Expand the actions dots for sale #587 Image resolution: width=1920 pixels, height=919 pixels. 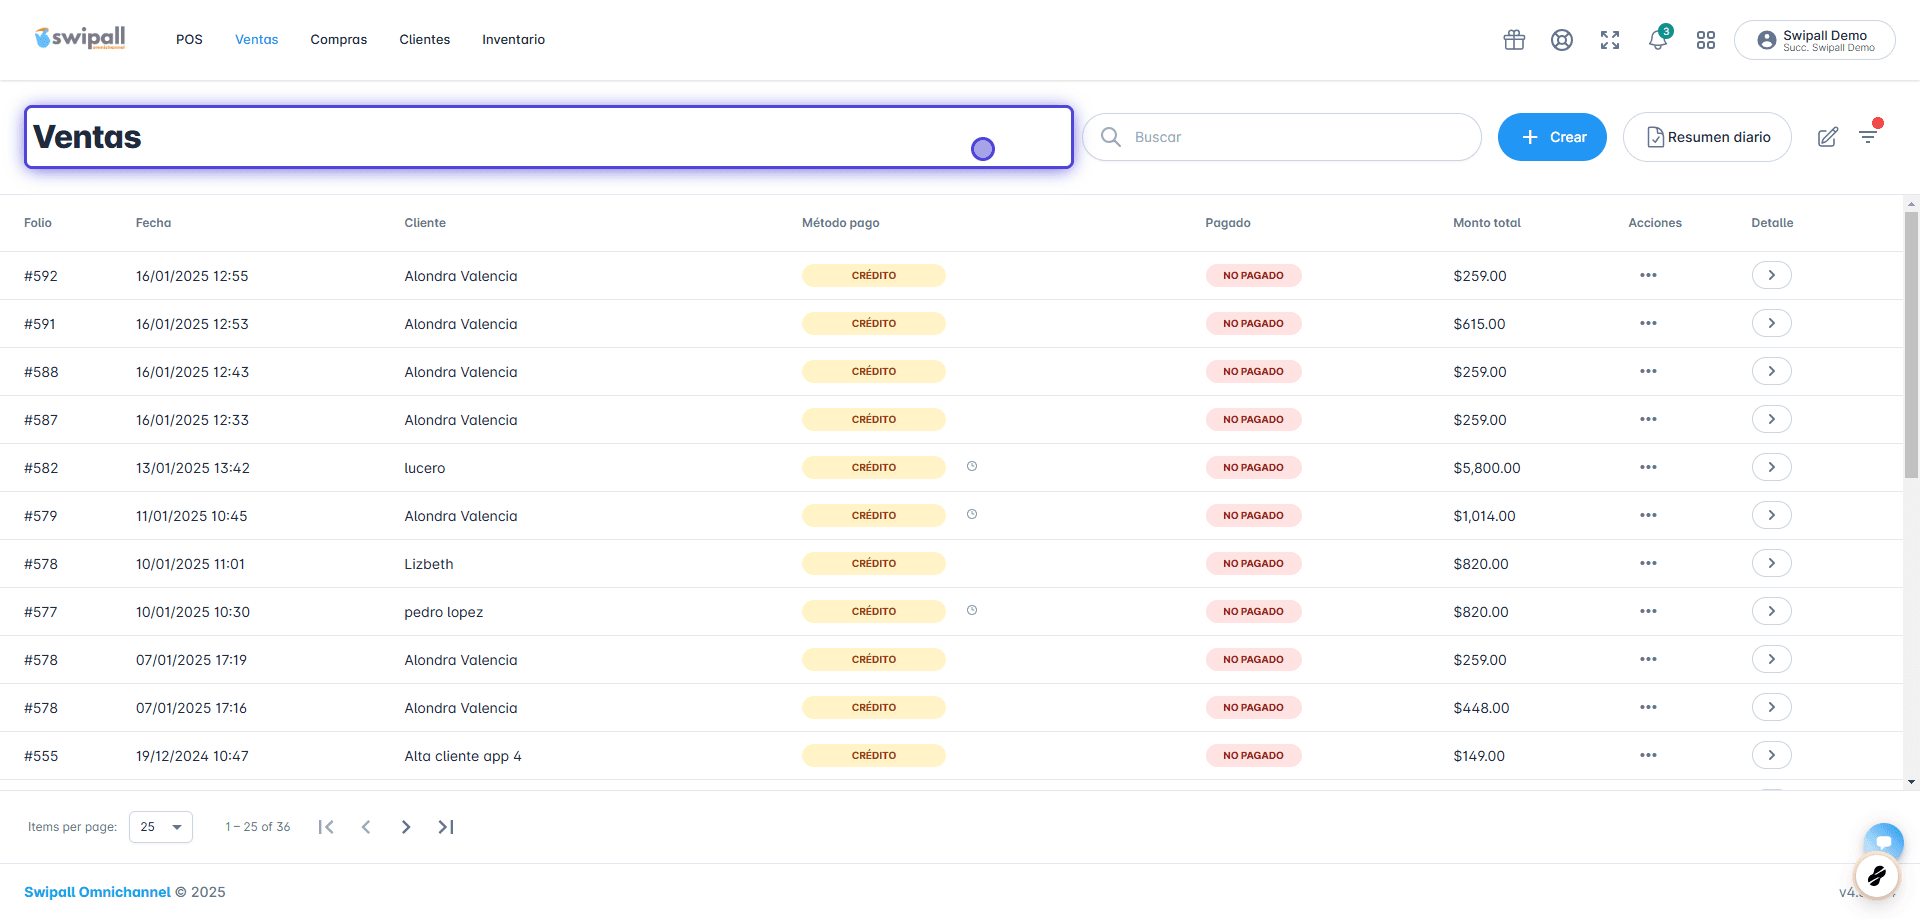pos(1648,419)
